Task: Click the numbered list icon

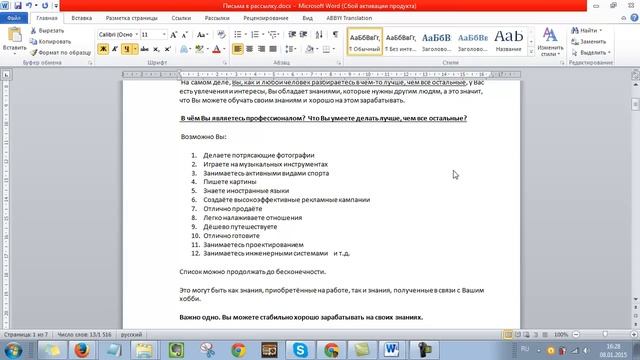Action: click(x=255, y=34)
